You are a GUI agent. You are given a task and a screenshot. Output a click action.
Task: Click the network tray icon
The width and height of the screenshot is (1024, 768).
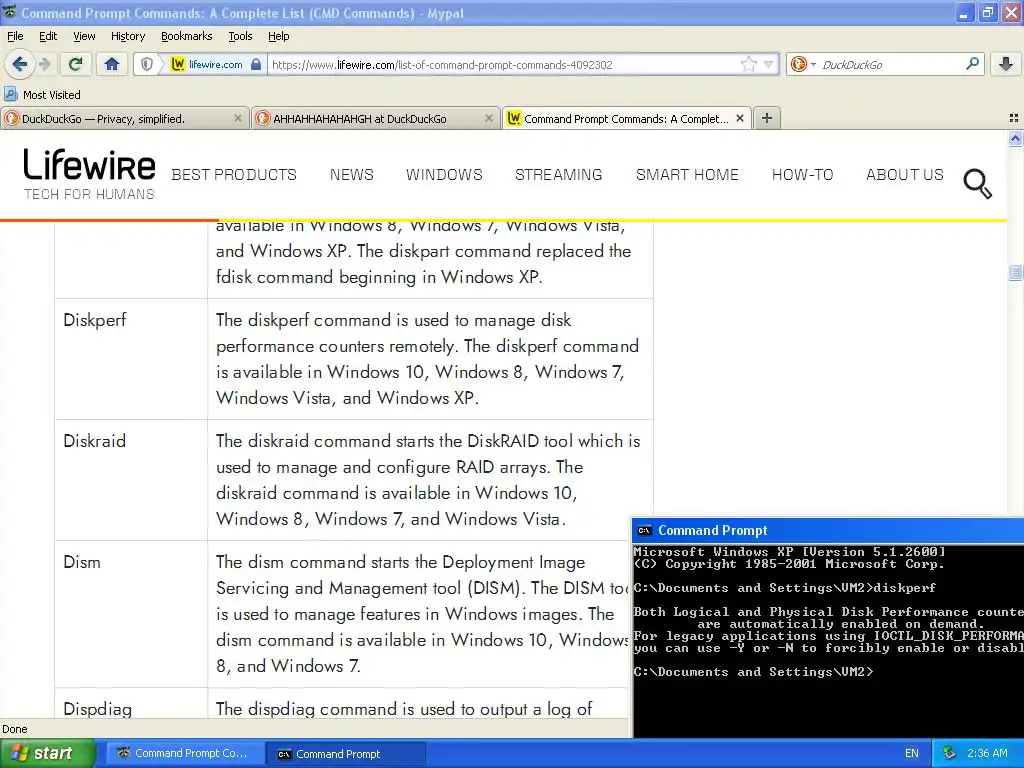coord(950,754)
